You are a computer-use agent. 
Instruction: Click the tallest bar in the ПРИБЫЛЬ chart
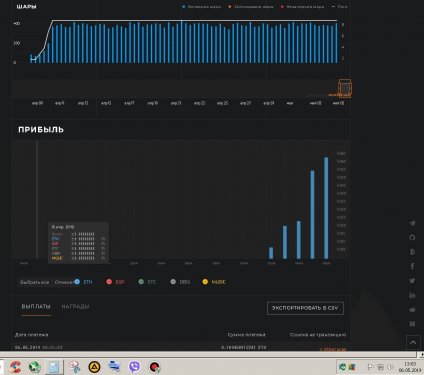point(326,208)
